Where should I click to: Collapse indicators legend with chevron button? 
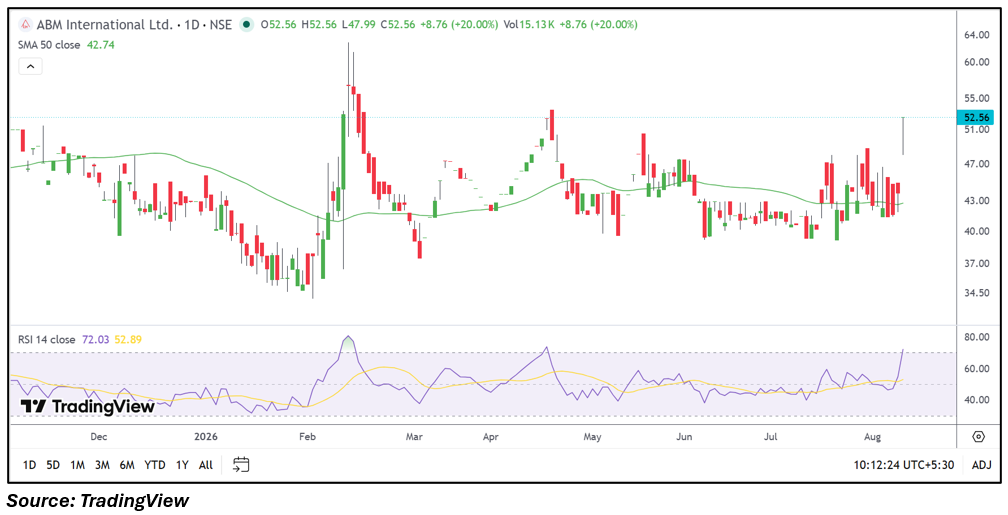click(x=31, y=66)
